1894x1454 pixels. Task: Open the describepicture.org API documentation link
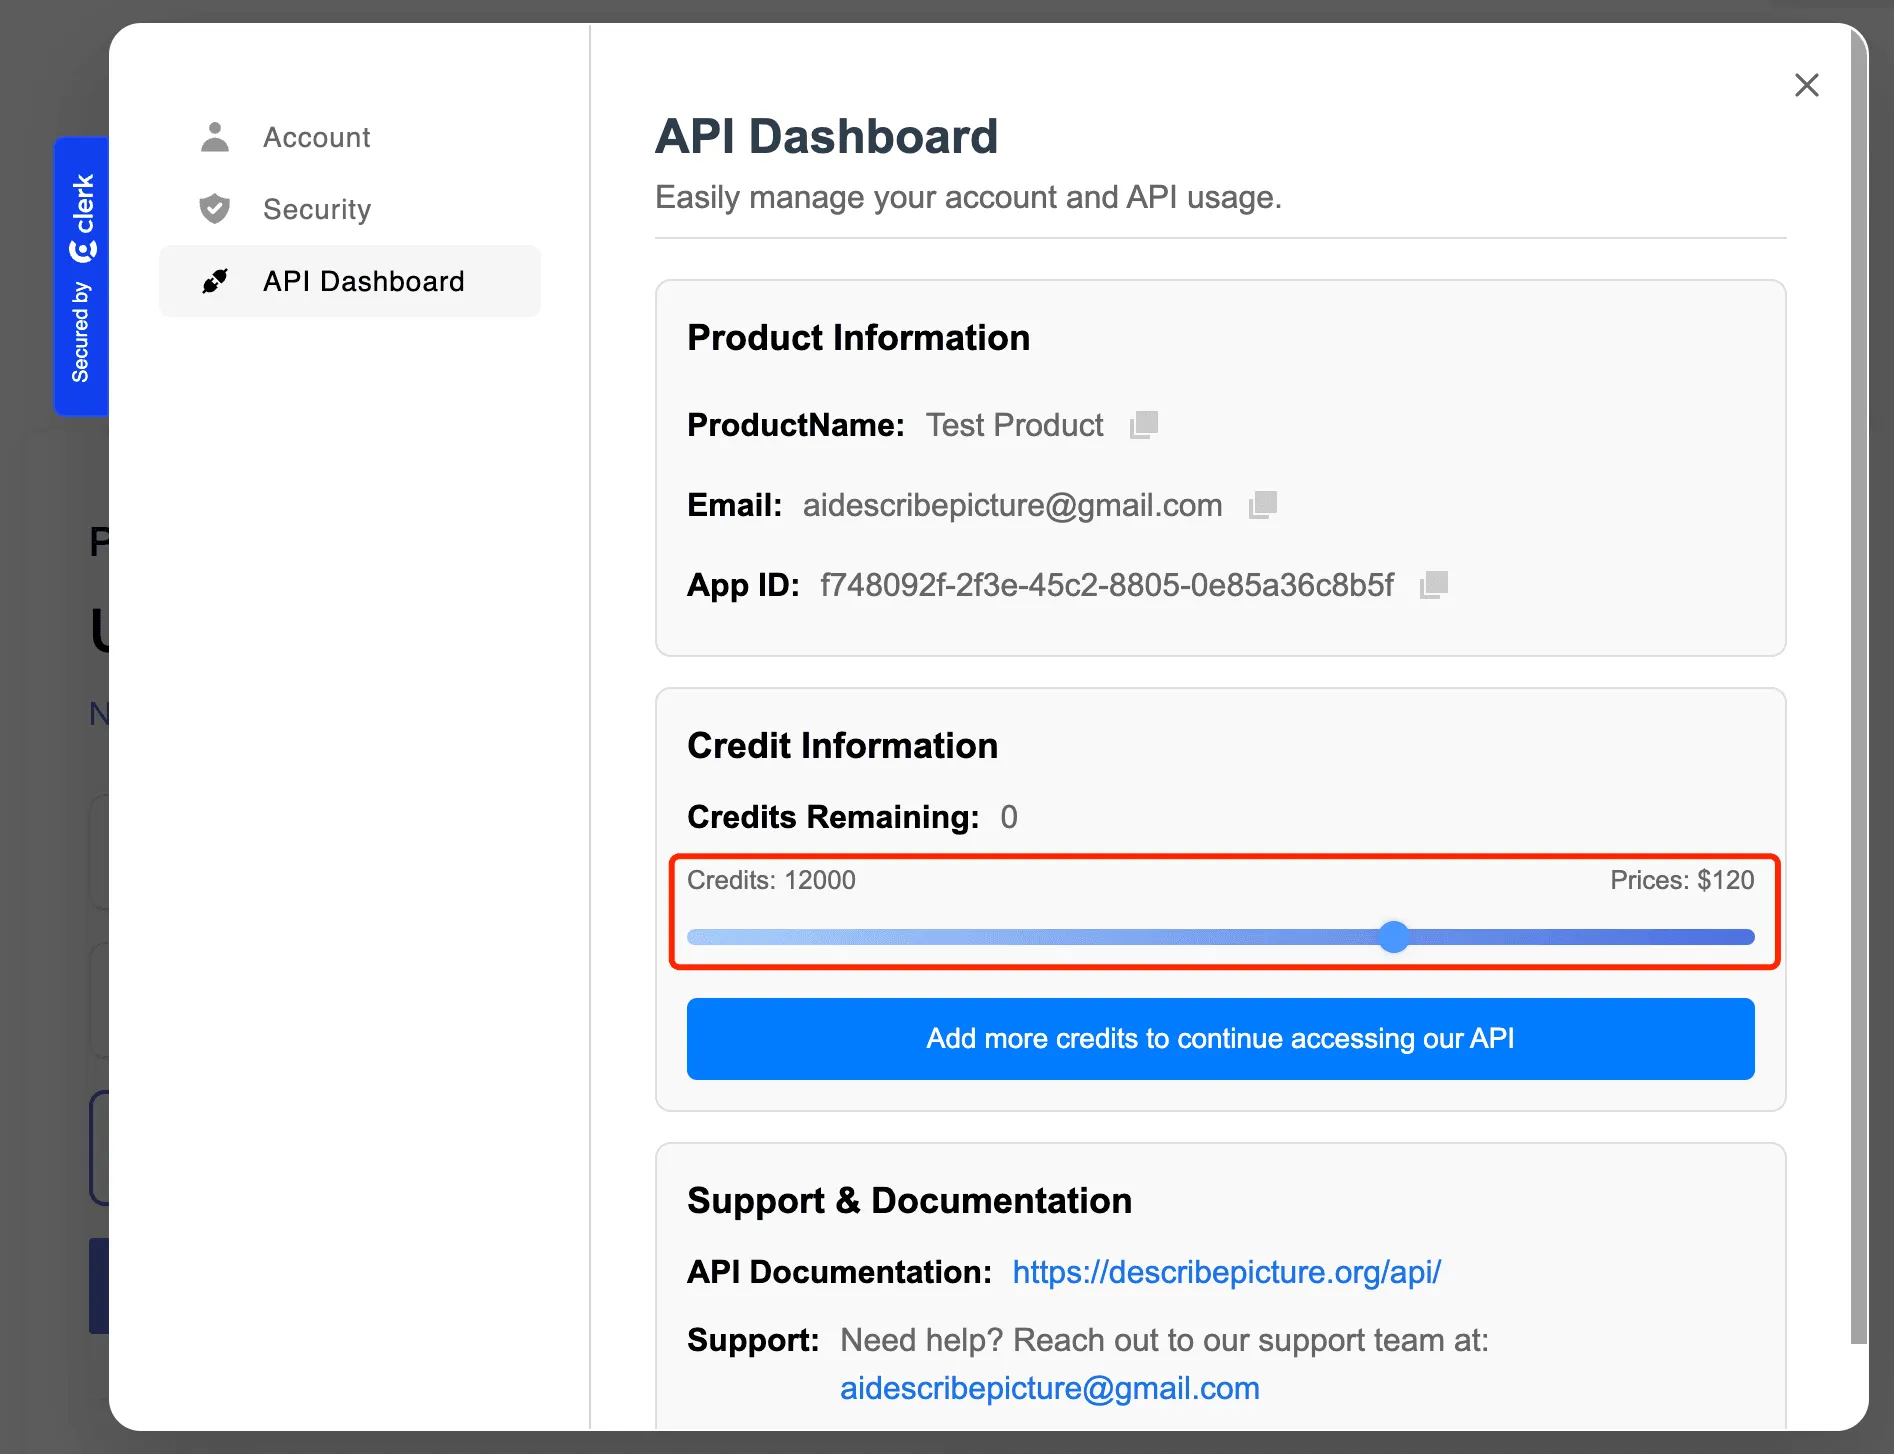pos(1226,1272)
